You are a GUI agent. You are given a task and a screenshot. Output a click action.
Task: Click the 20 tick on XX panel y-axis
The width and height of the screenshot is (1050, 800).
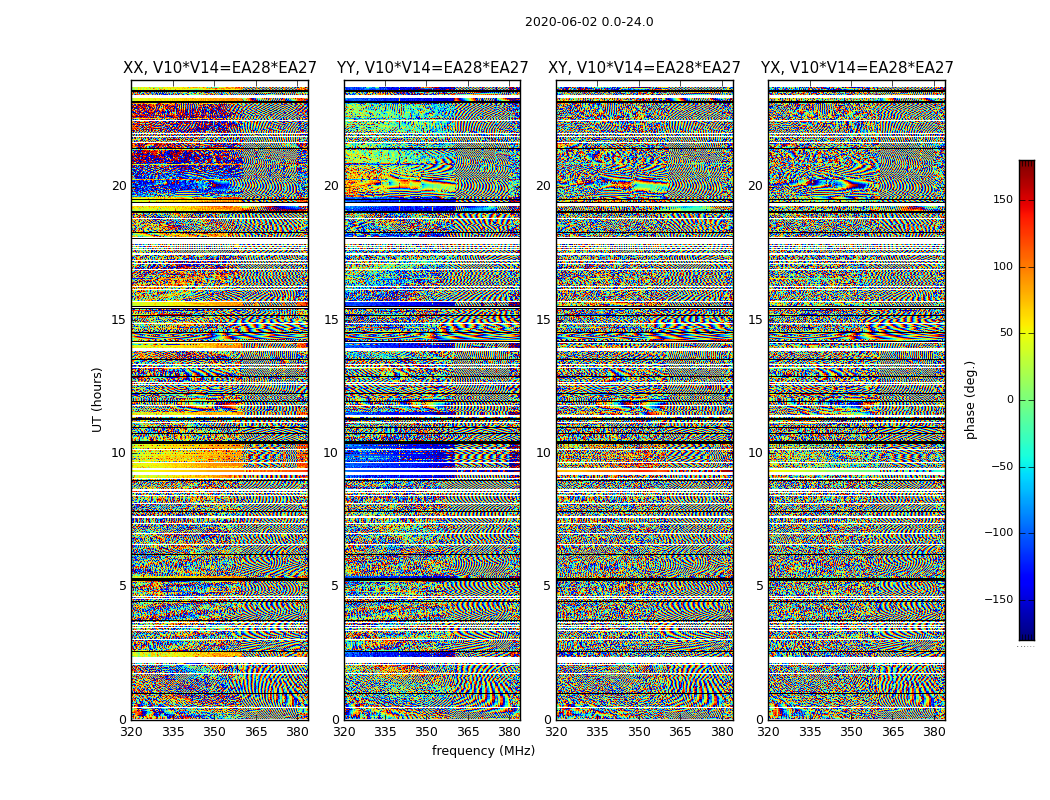pos(119,186)
